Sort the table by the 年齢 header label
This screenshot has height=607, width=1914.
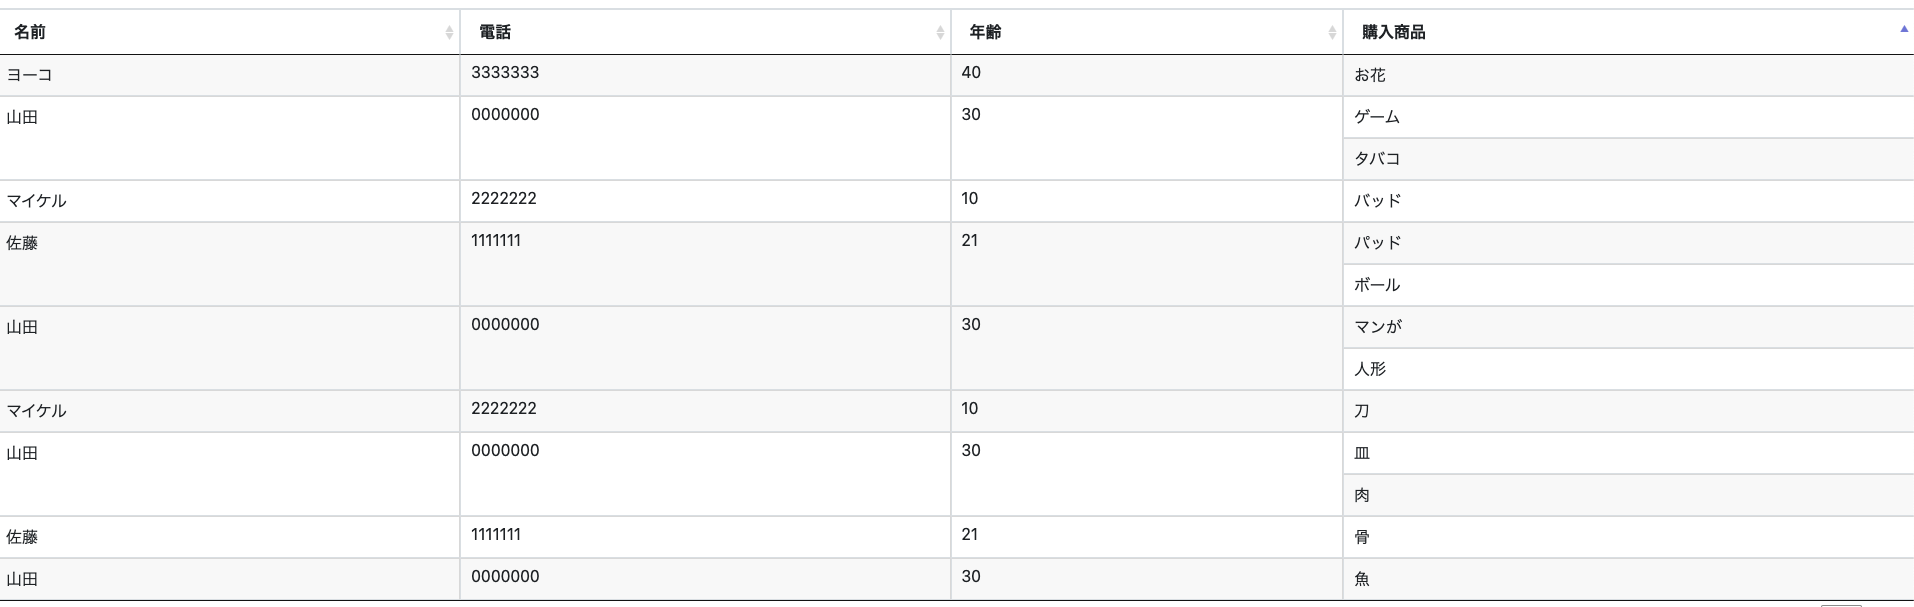985,32
